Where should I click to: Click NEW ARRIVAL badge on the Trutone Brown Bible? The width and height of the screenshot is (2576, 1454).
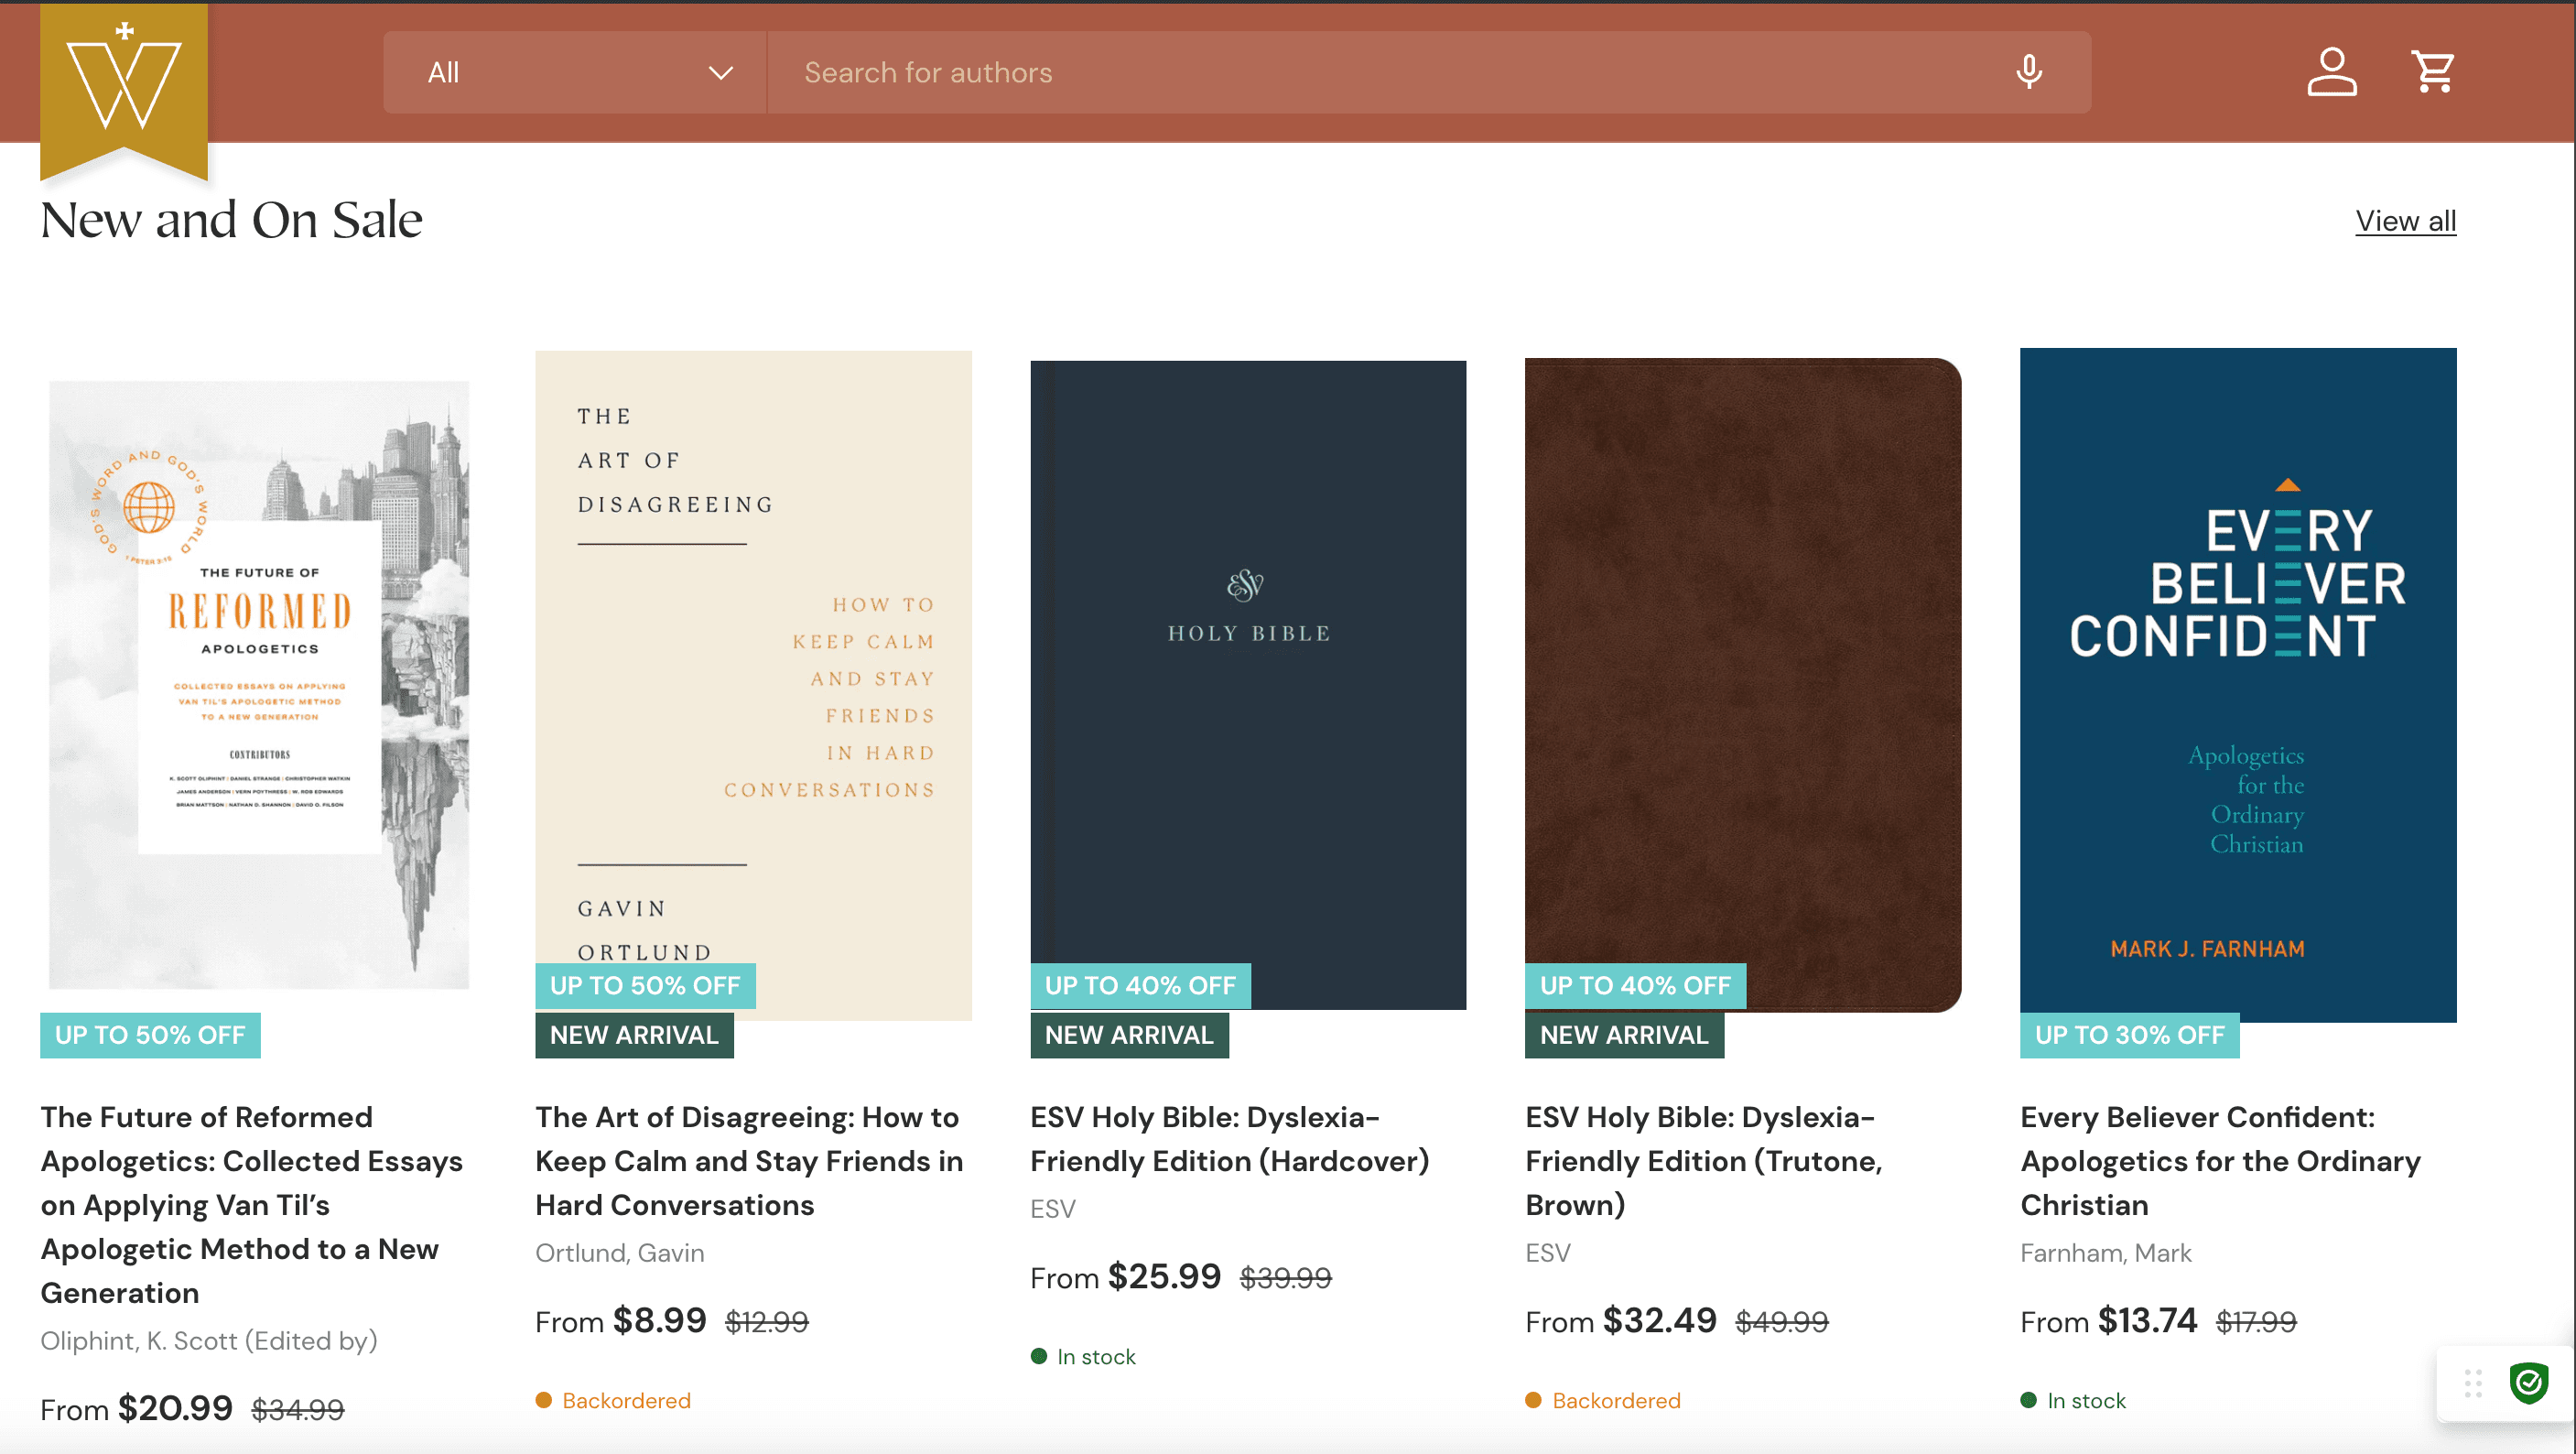[1624, 1035]
